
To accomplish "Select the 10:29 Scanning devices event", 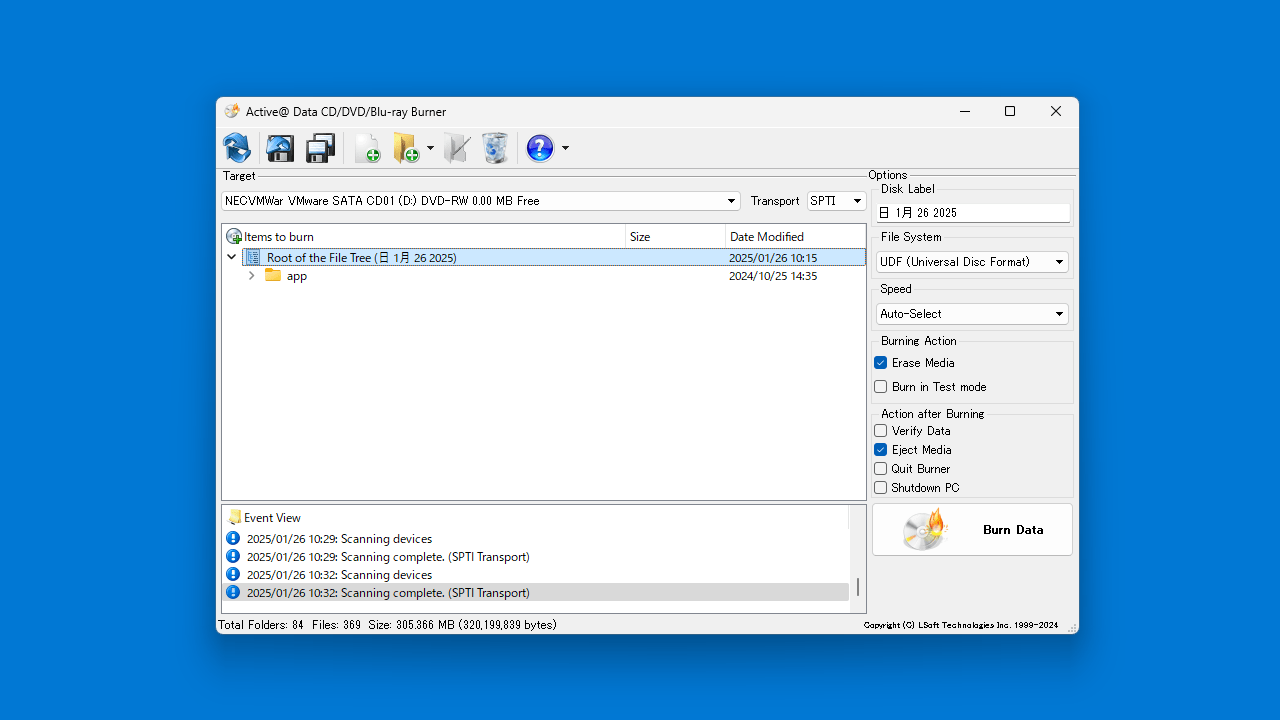I will 535,539.
